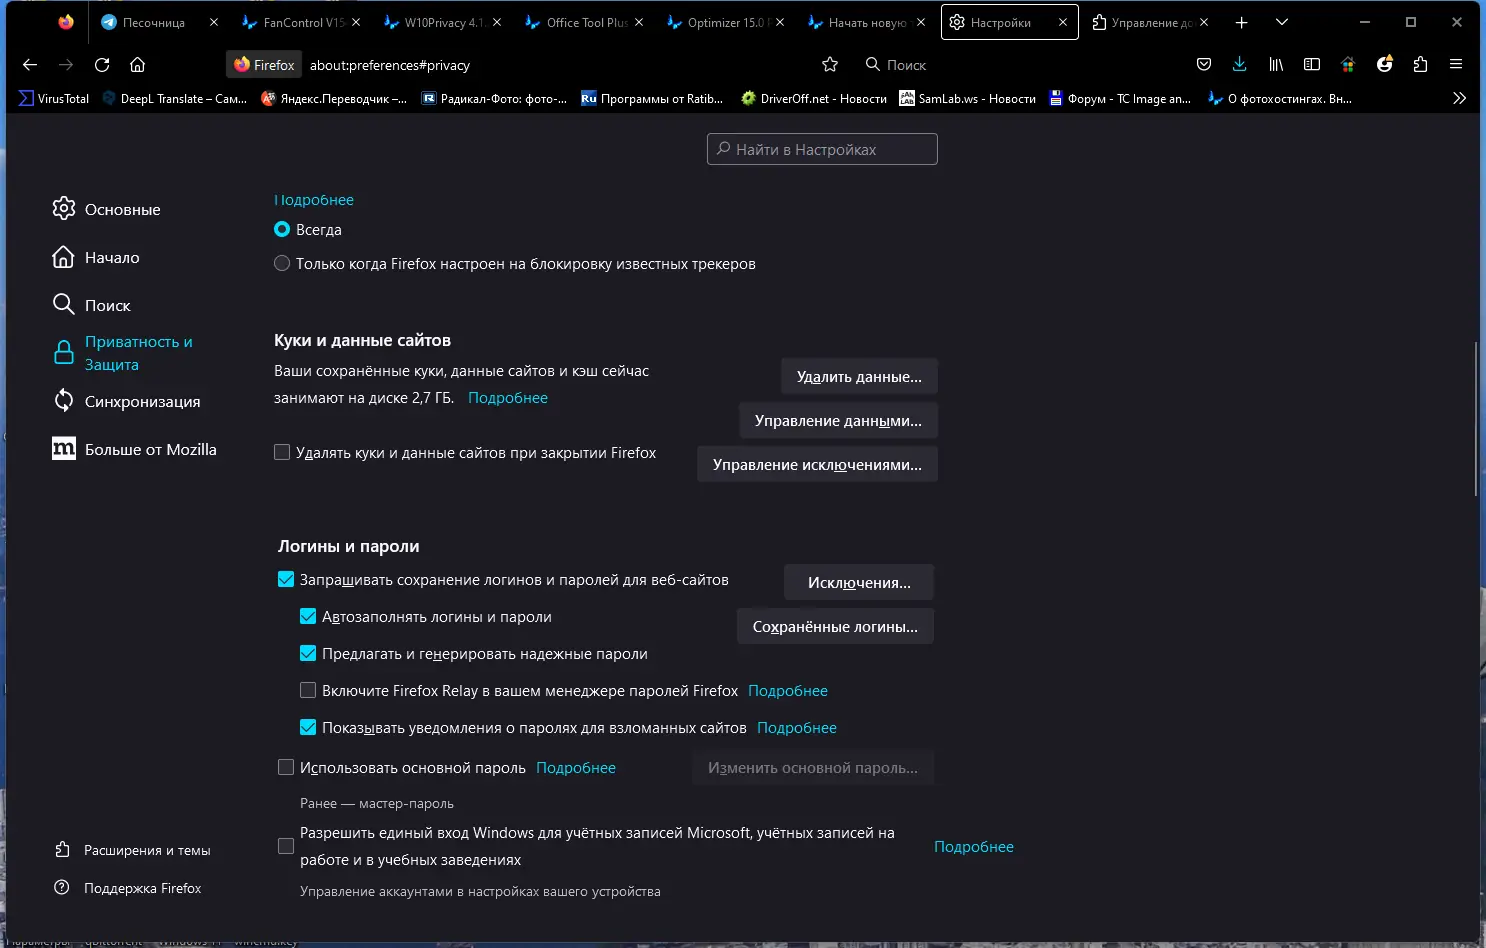Open the Firefox application menu

pos(1456,65)
